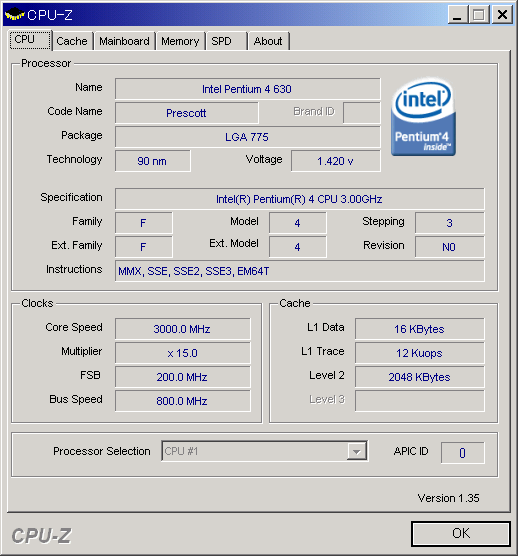The width and height of the screenshot is (518, 556).
Task: Click the Ext. Model value field
Action: pyautogui.click(x=297, y=247)
